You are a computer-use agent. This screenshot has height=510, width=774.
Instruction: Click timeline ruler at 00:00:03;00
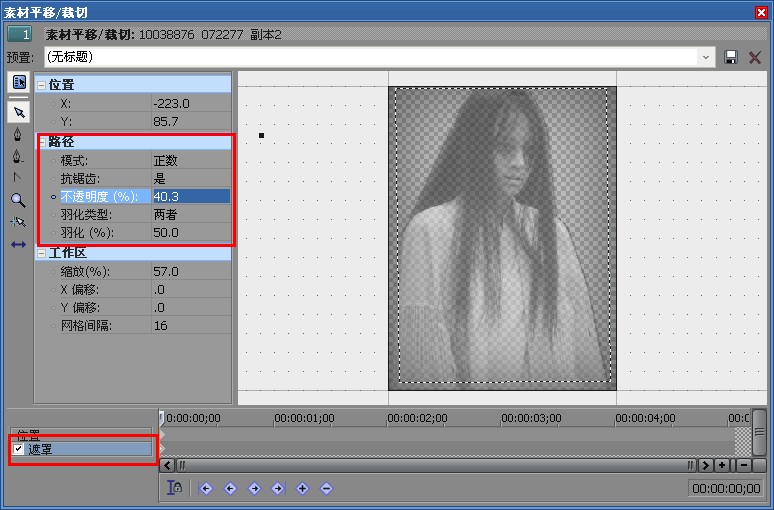[531, 418]
